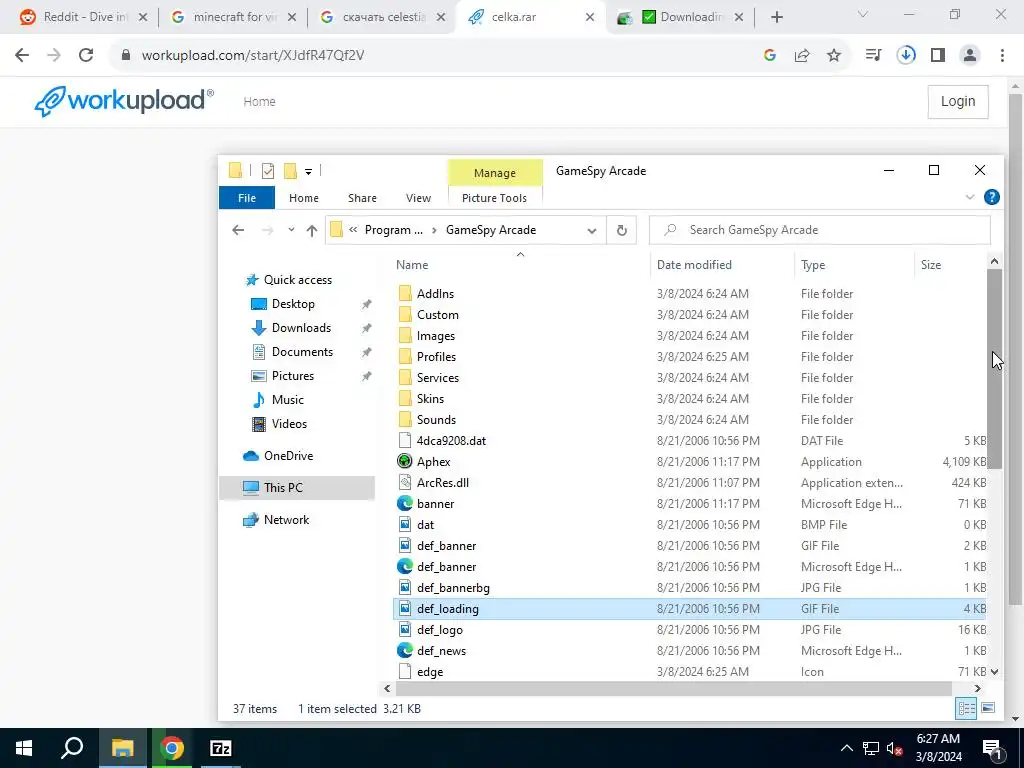Click New folder icon in Explorer quick toolbar
1024x768 pixels.
(291, 171)
